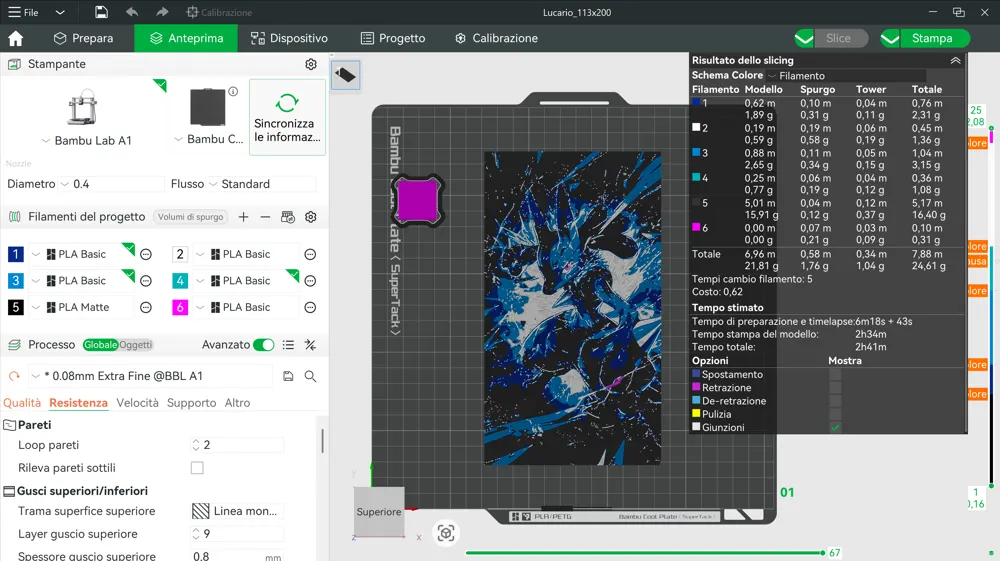1000x561 pixels.
Task: Click the blue filament 3 color swatch
Action: click(x=16, y=281)
